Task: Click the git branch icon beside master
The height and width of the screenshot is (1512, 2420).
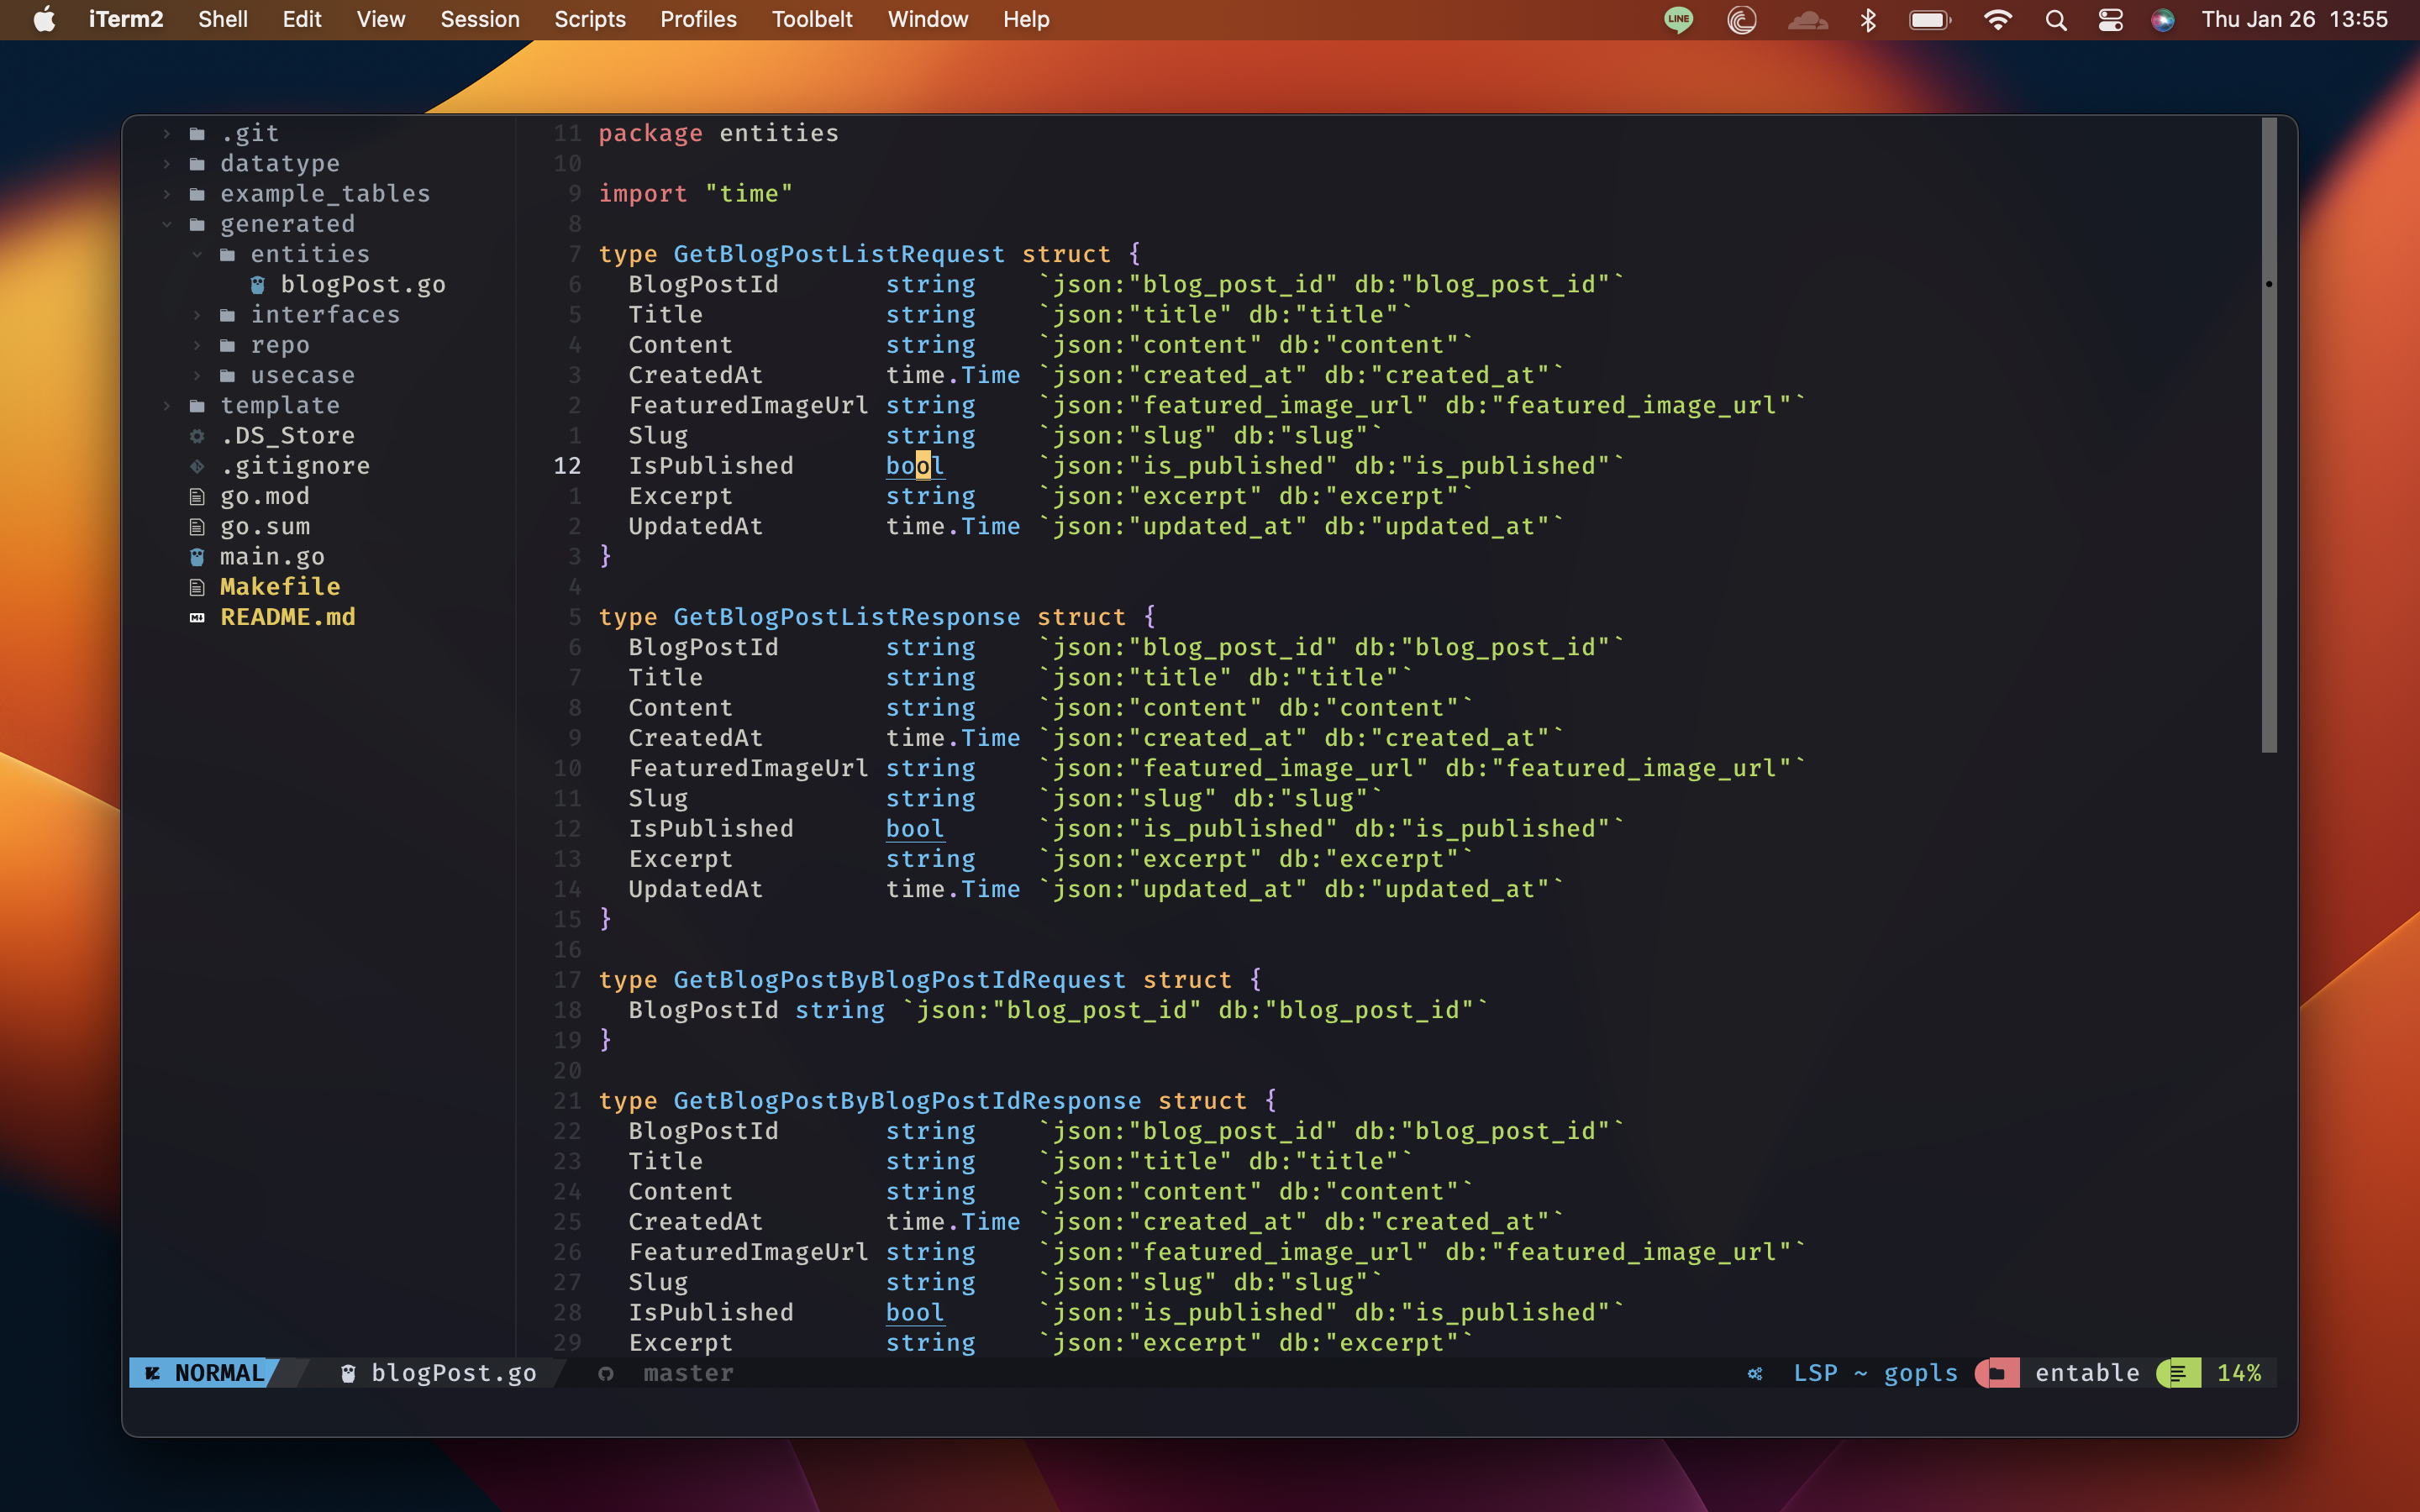Action: (605, 1374)
